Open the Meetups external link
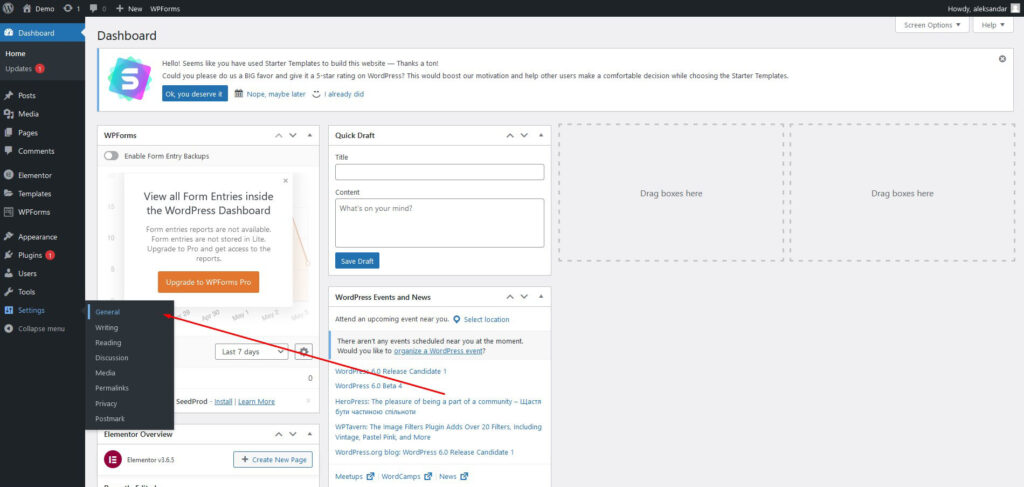 pyautogui.click(x=355, y=477)
